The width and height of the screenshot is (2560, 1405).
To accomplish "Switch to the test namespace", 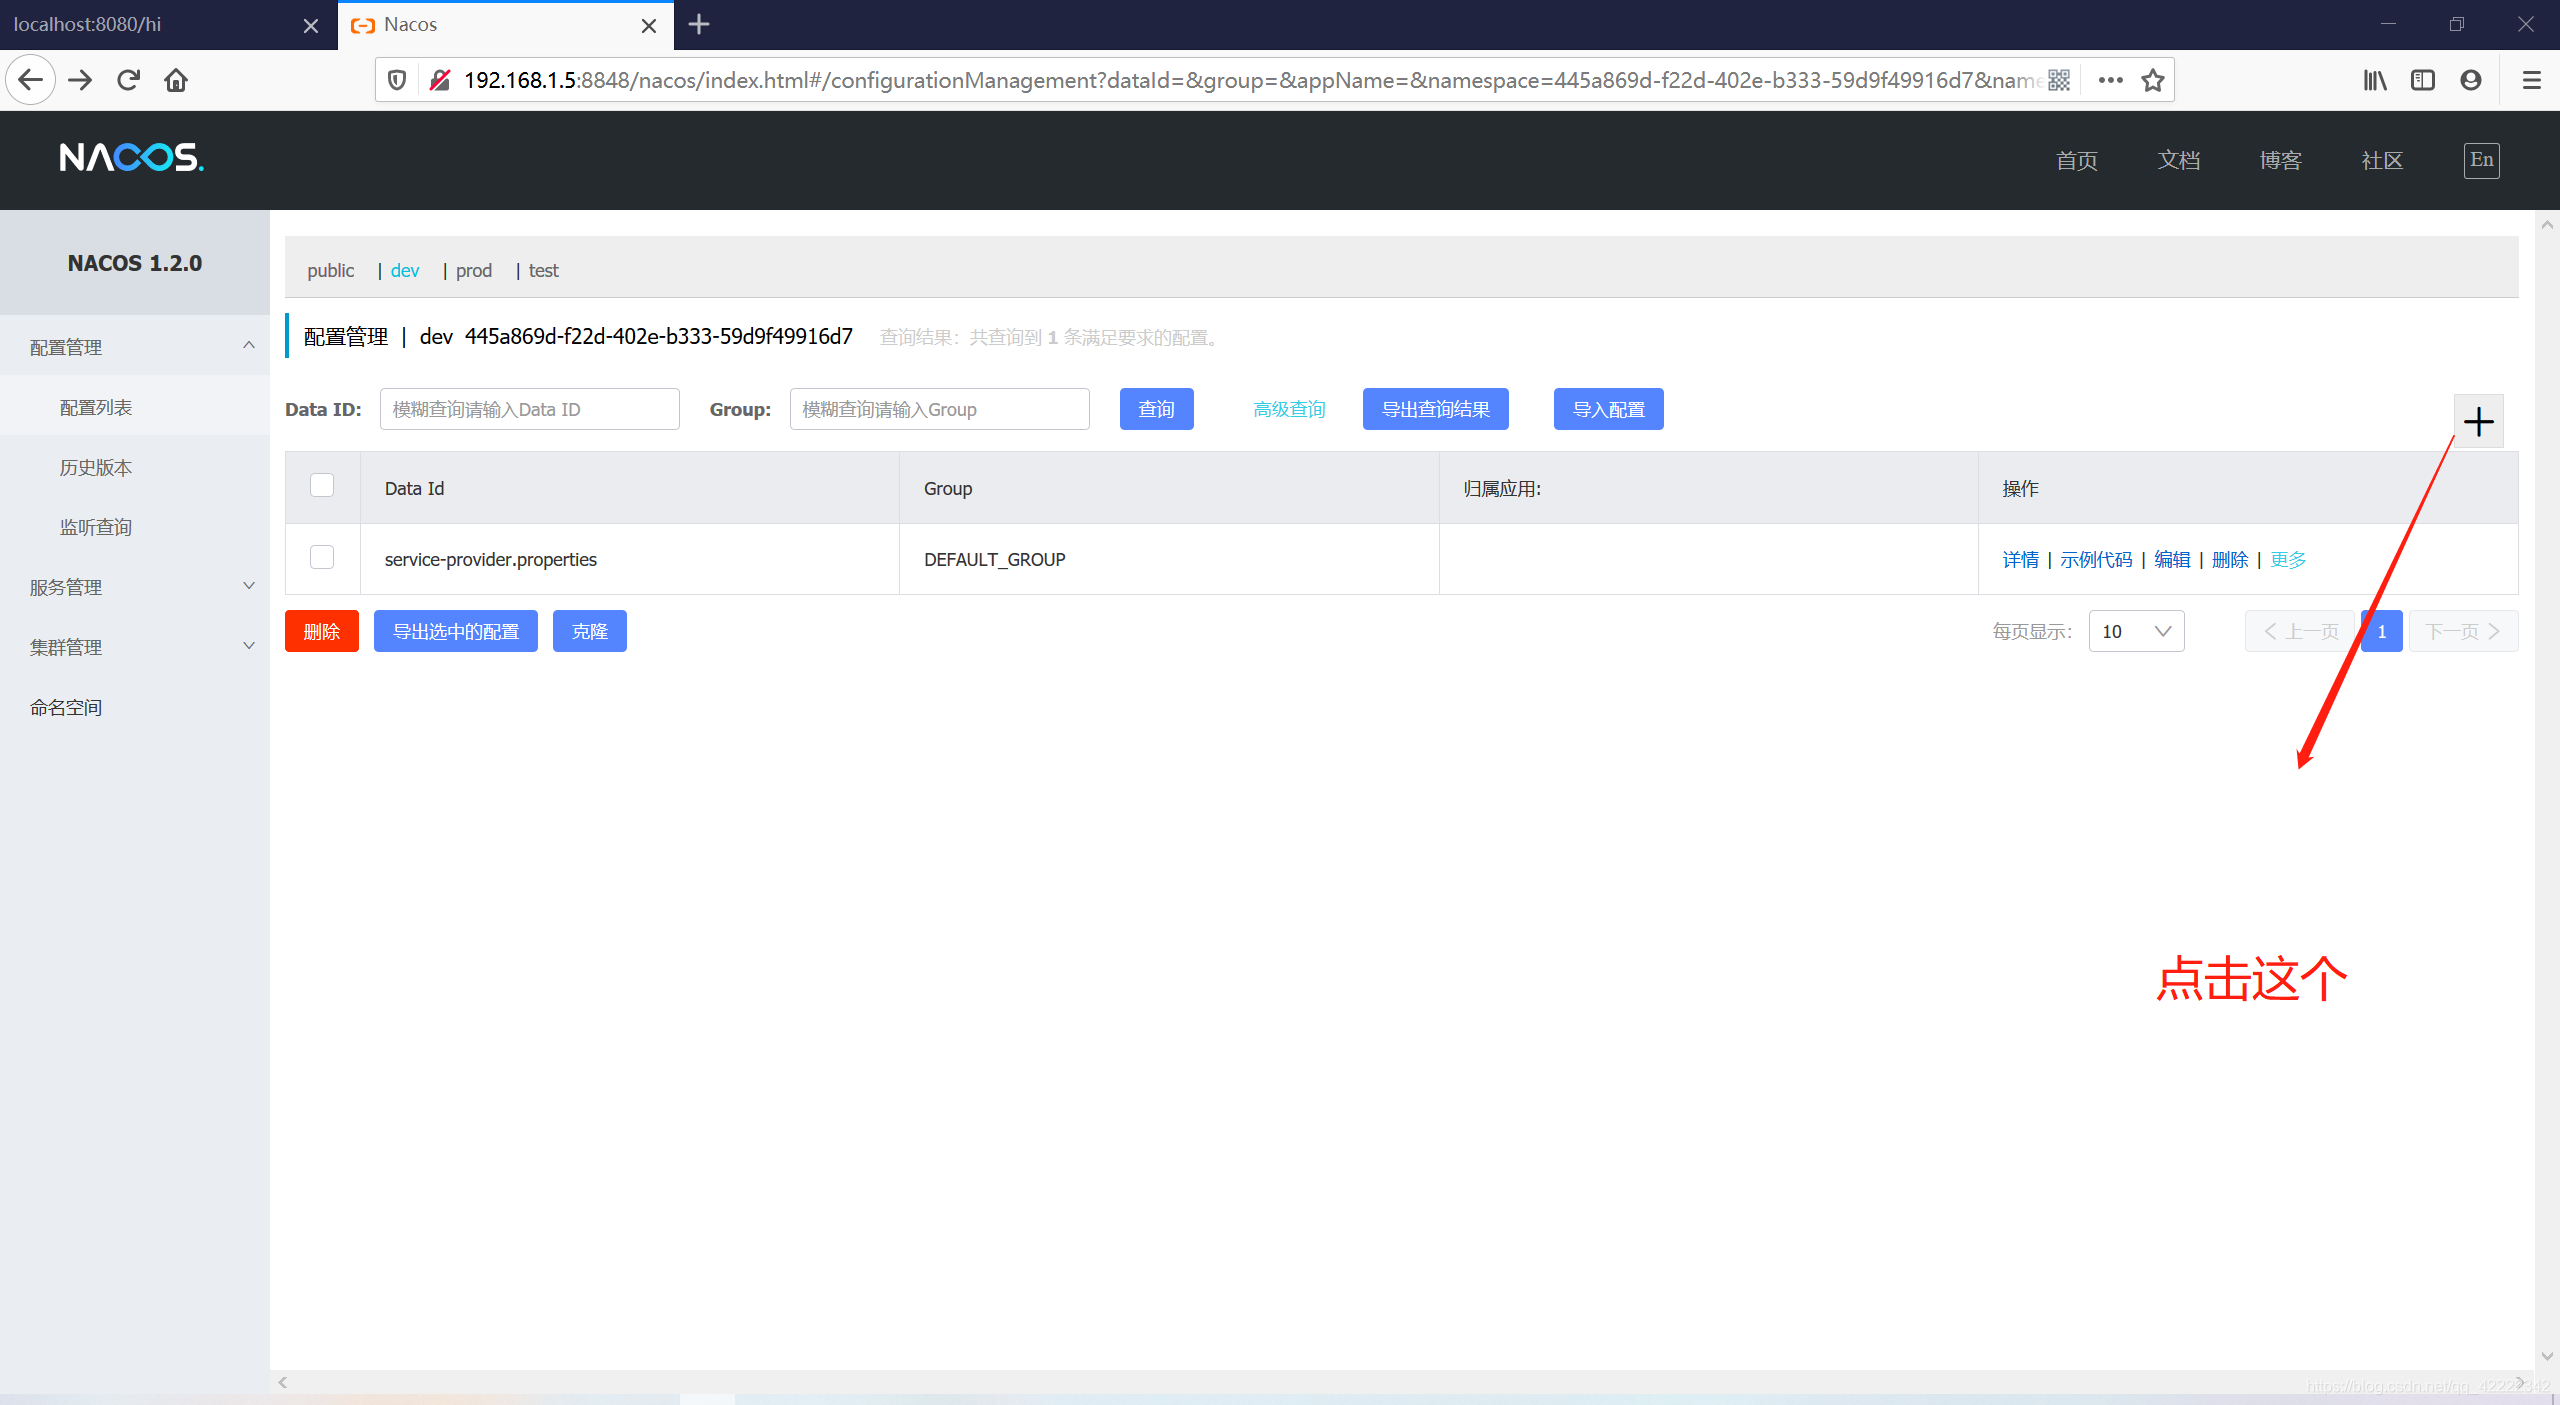I will 543,270.
